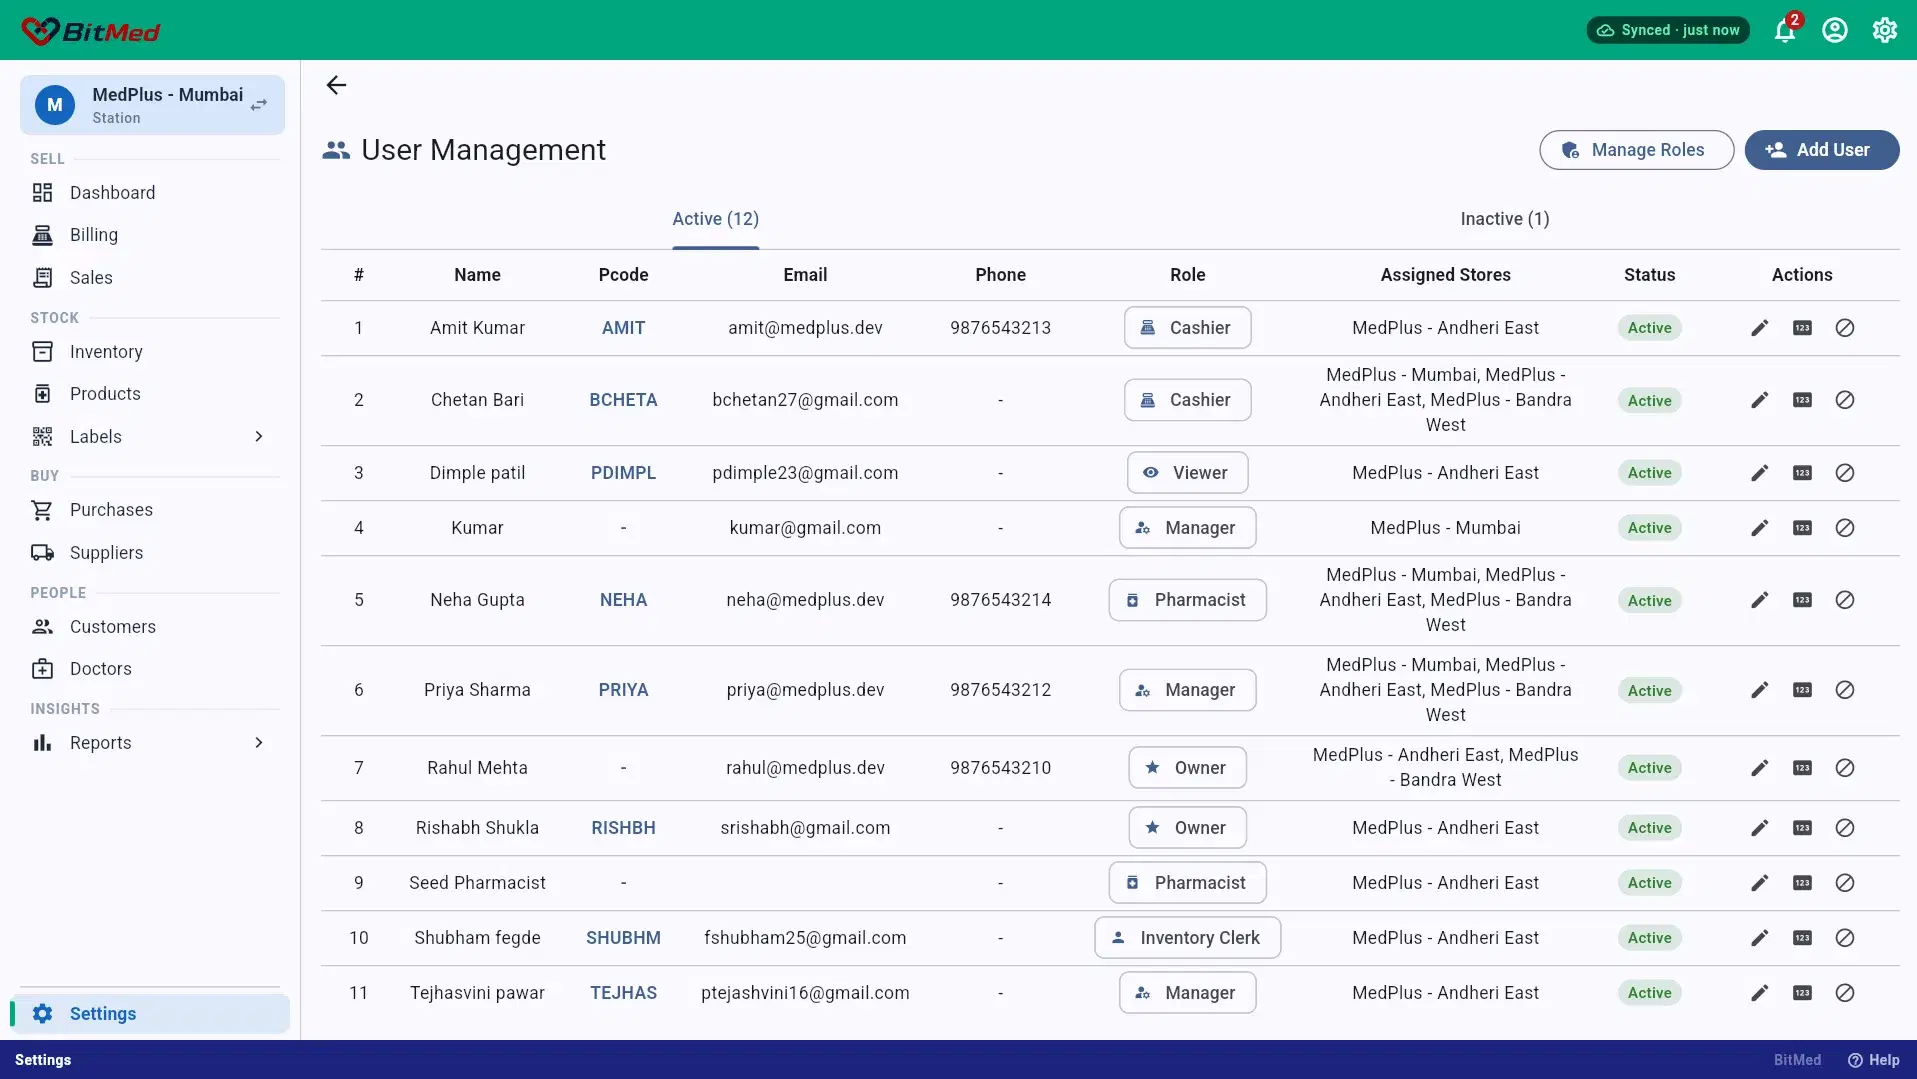This screenshot has width=1917, height=1079.
Task: Click the Synced just now status badge
Action: (1668, 30)
